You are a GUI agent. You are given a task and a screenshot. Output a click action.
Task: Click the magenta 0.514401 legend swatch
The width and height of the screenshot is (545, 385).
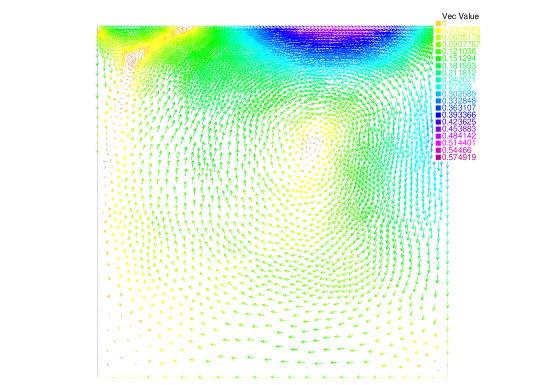(438, 143)
